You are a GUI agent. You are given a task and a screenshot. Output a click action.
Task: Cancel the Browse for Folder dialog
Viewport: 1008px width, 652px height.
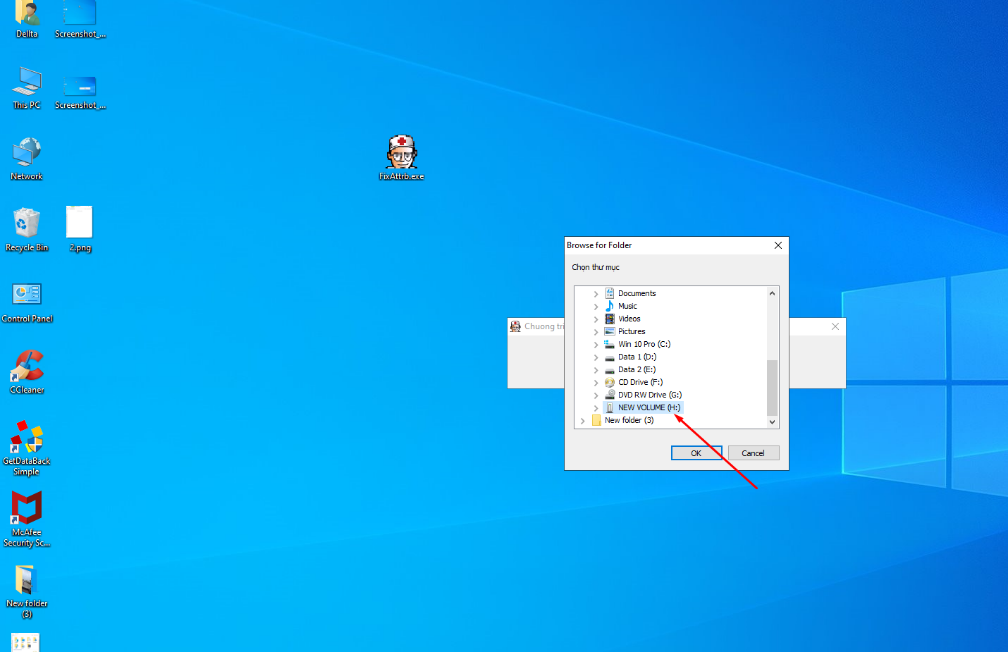pos(753,453)
